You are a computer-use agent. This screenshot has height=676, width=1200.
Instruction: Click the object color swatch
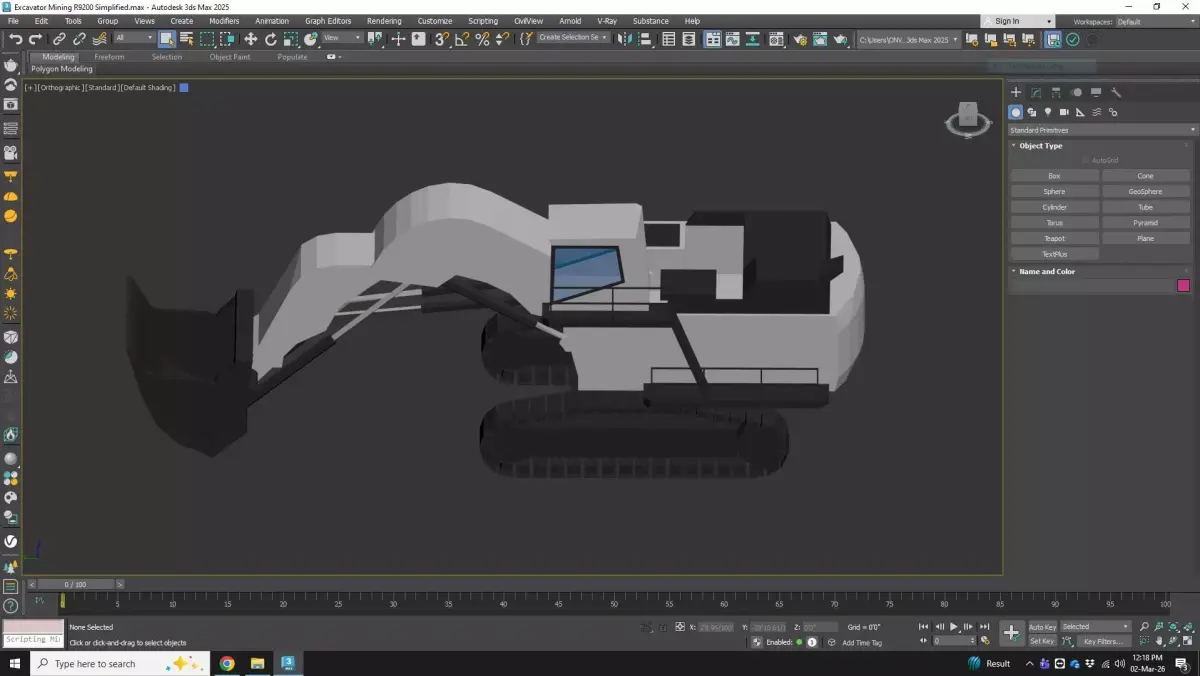click(x=1184, y=285)
